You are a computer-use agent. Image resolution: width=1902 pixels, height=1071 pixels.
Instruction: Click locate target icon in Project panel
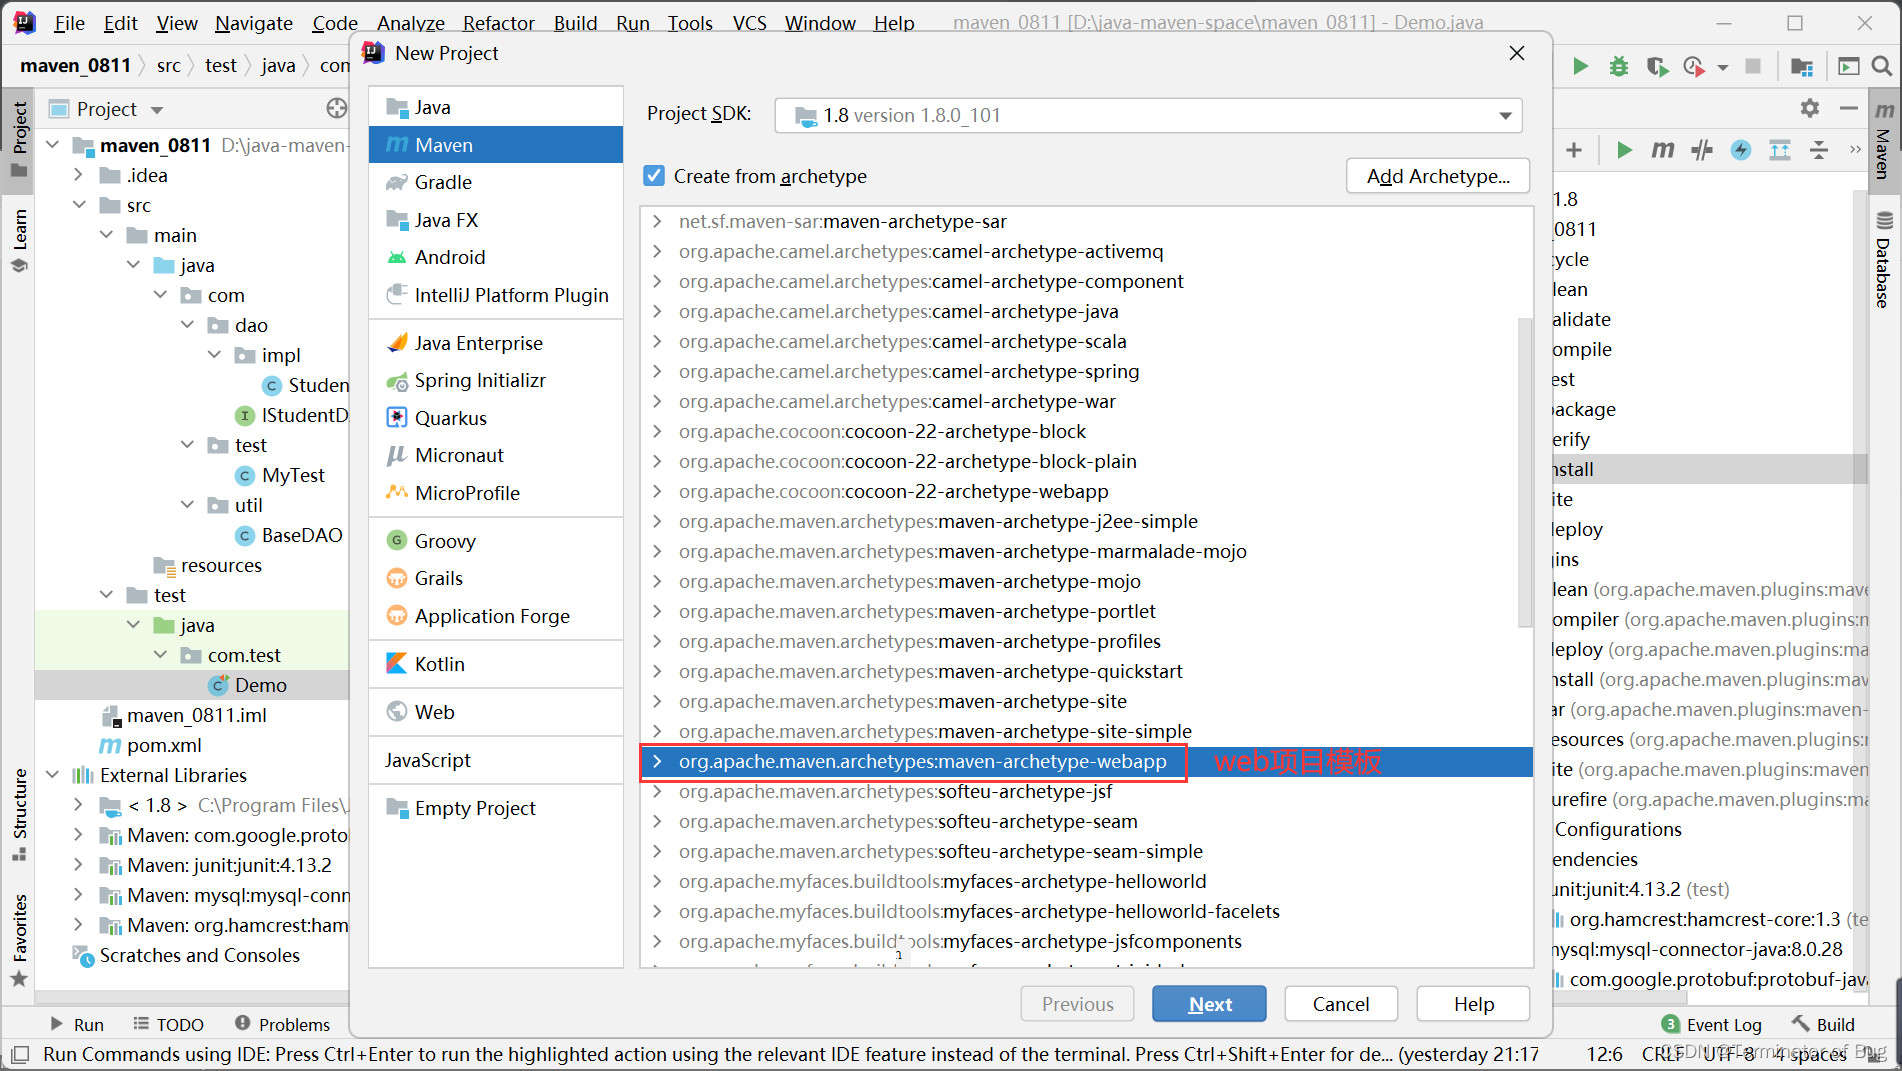click(337, 108)
